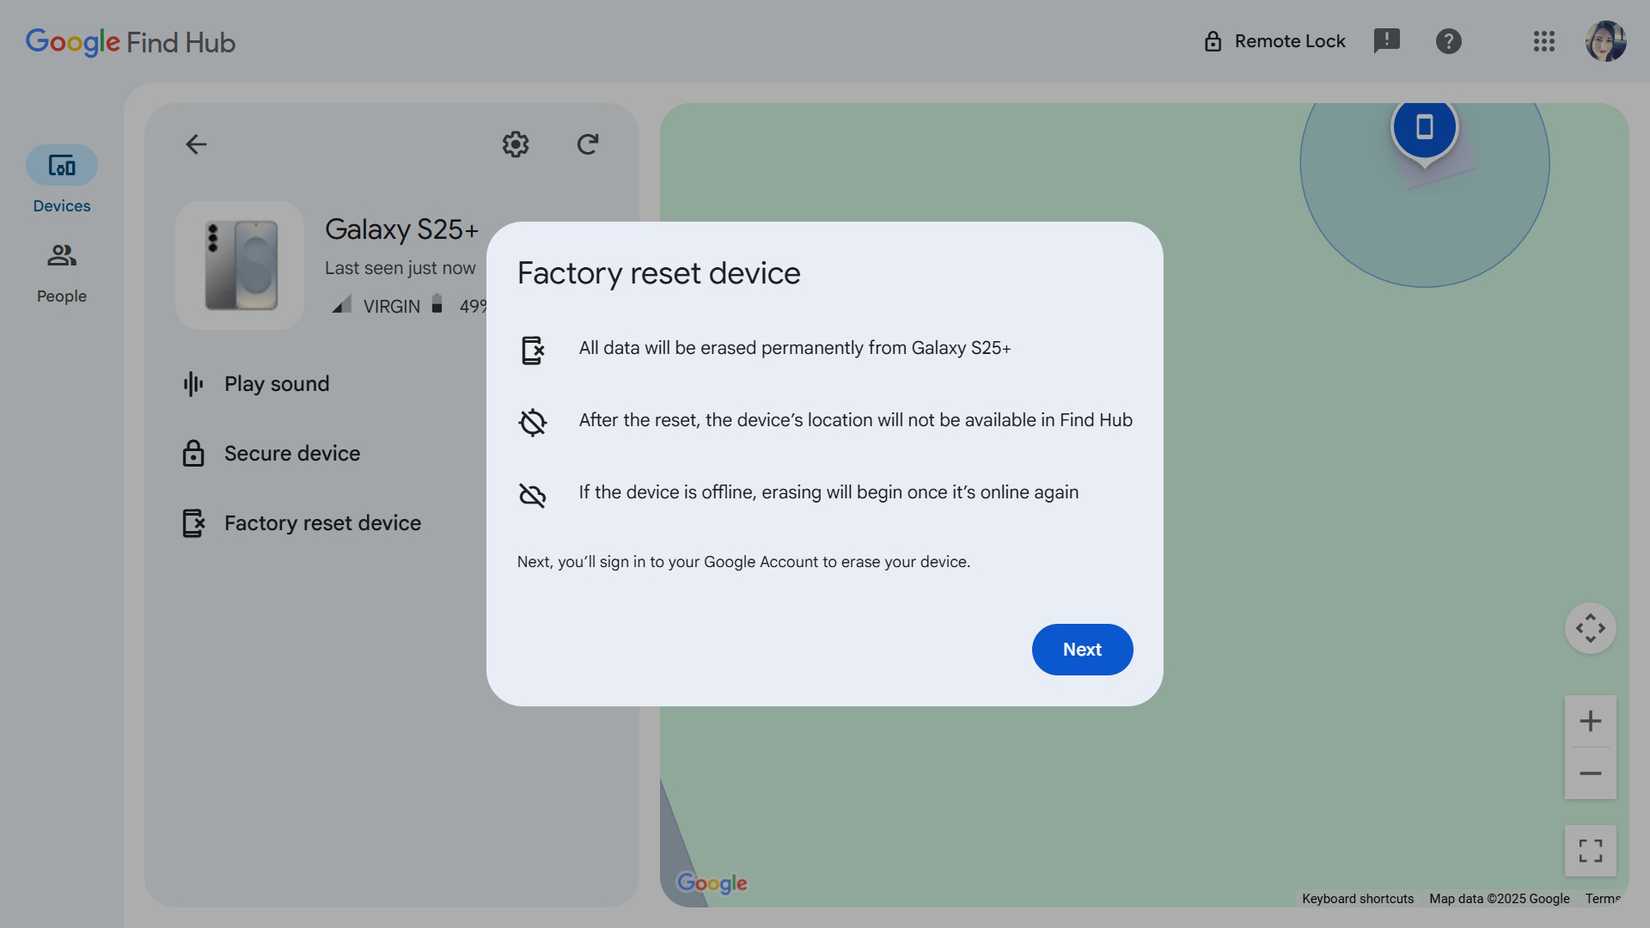The height and width of the screenshot is (928, 1650).
Task: Open the map Terms link
Action: pyautogui.click(x=1603, y=898)
